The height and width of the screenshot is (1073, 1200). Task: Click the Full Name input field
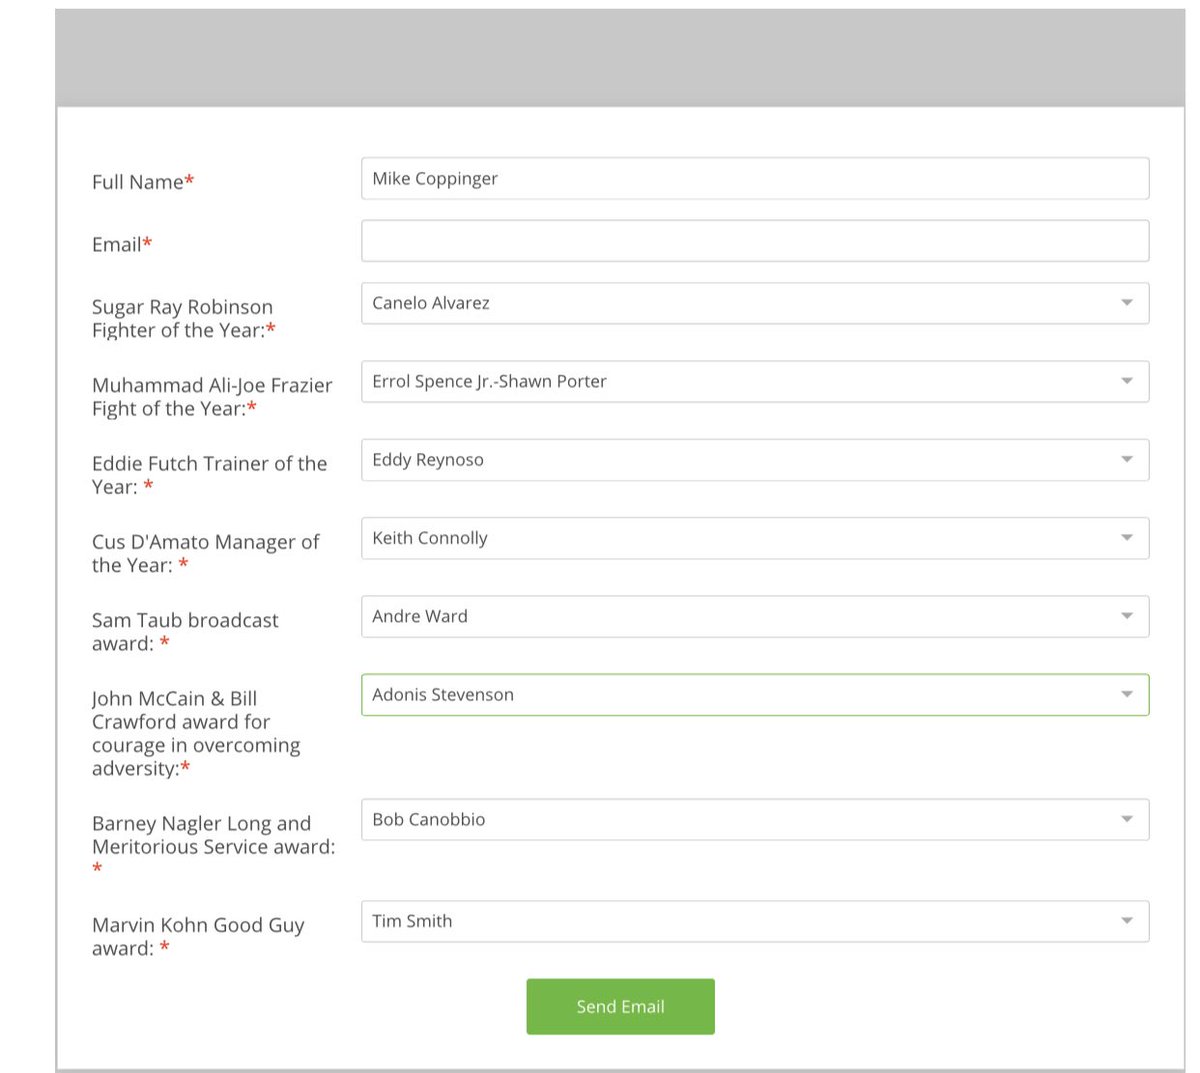(x=755, y=178)
